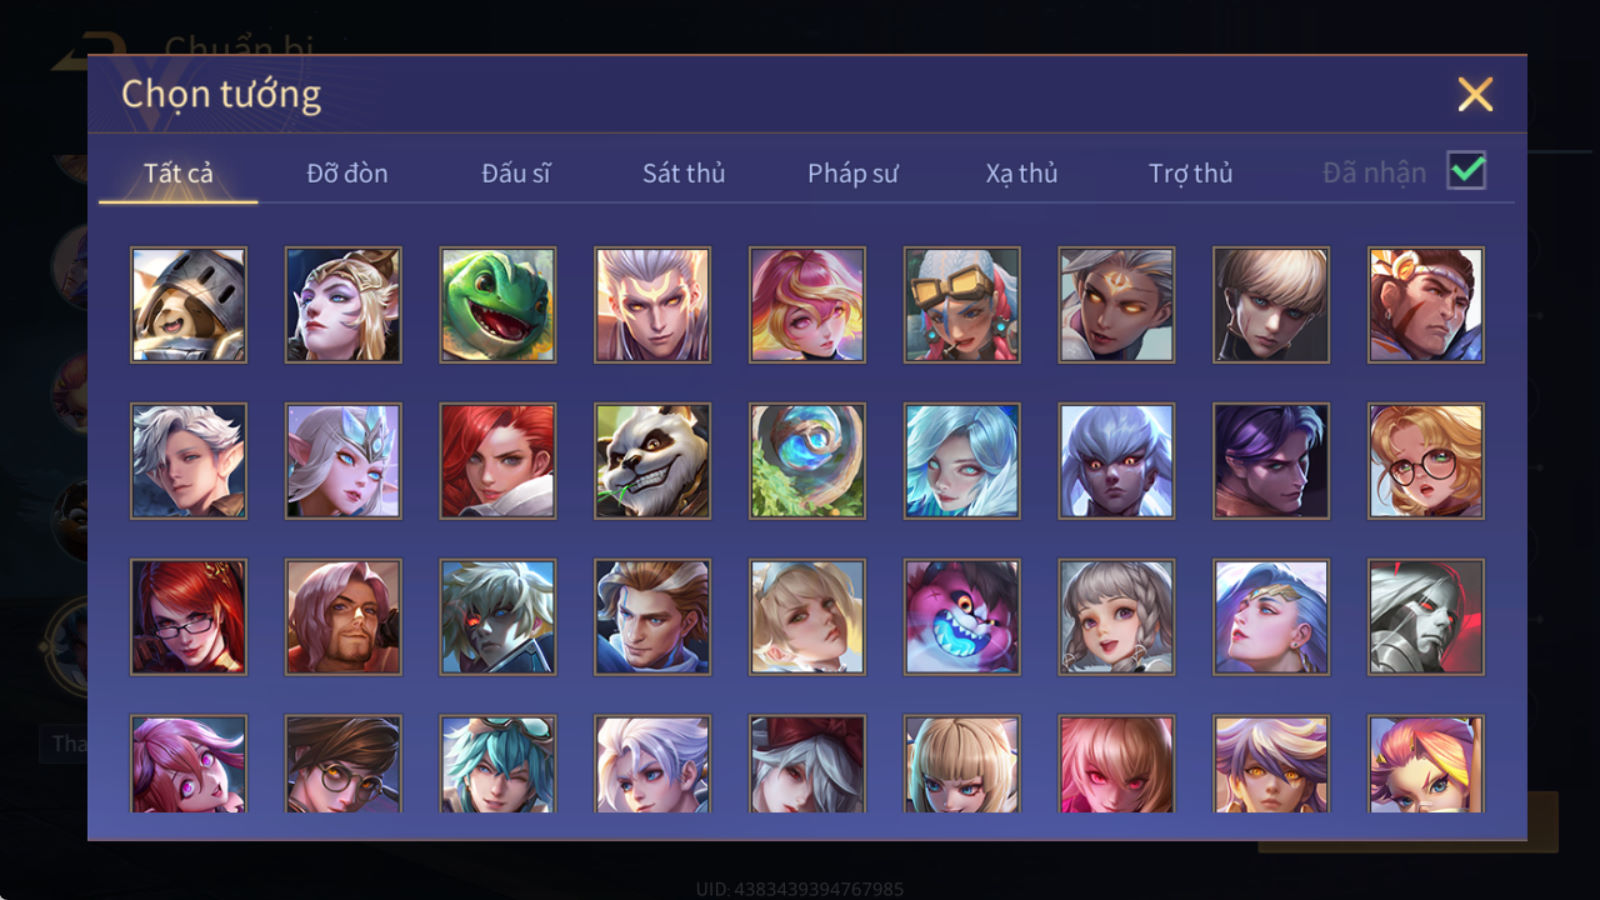The width and height of the screenshot is (1600, 900).
Task: Choose the helmeted raccoon-bear hero portrait
Action: pyautogui.click(x=188, y=305)
